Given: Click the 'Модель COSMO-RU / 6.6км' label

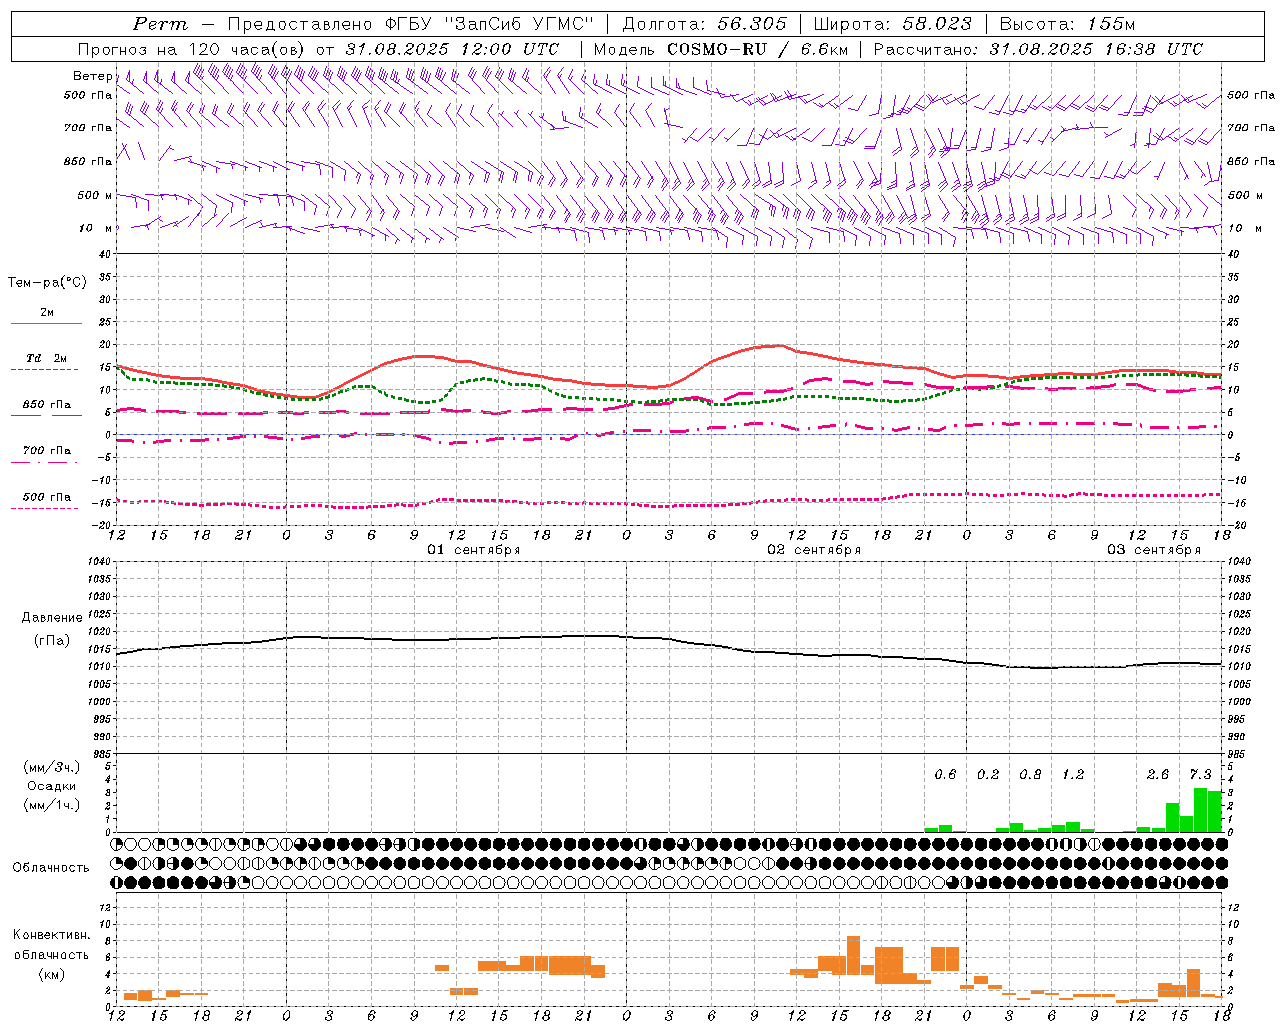Looking at the screenshot, I should point(721,49).
